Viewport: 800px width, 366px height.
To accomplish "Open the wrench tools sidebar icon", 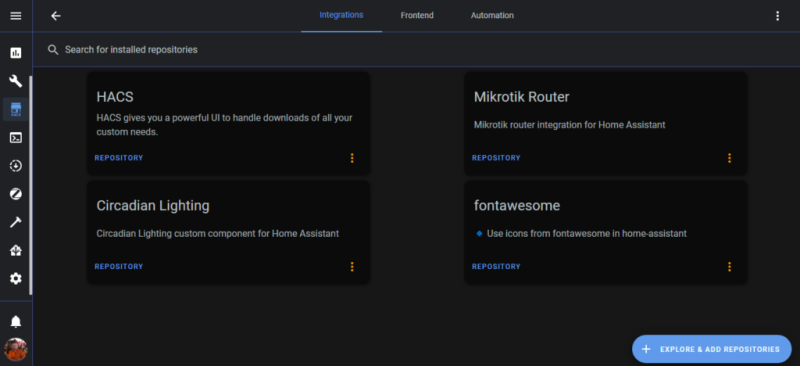I will click(x=16, y=81).
